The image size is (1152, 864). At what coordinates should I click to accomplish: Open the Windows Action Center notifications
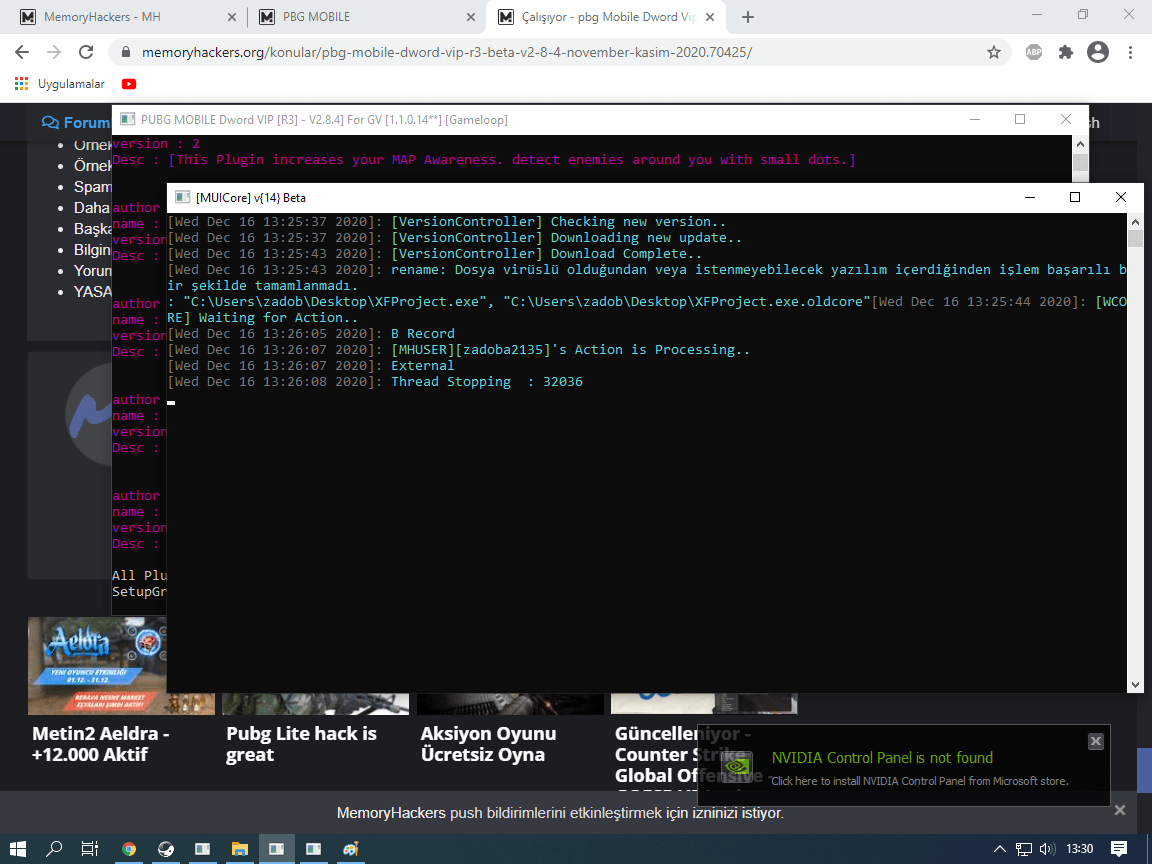[1119, 849]
